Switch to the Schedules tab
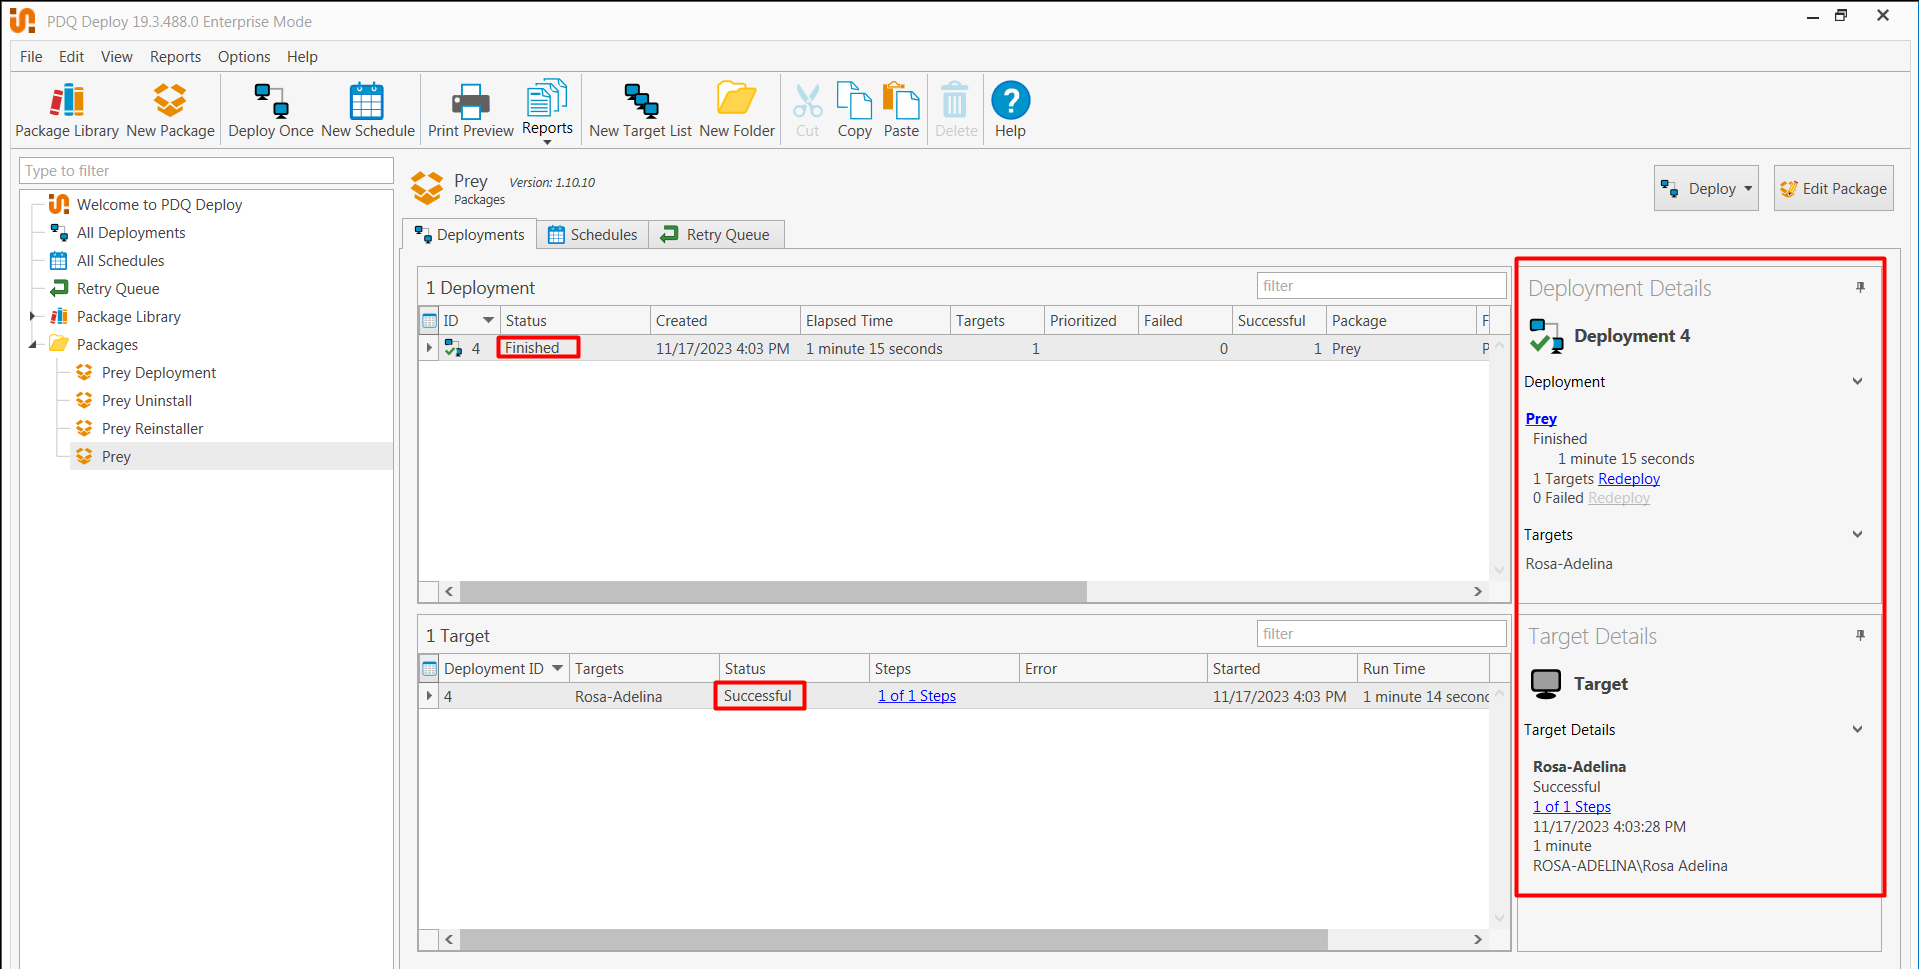The height and width of the screenshot is (969, 1919). 592,235
